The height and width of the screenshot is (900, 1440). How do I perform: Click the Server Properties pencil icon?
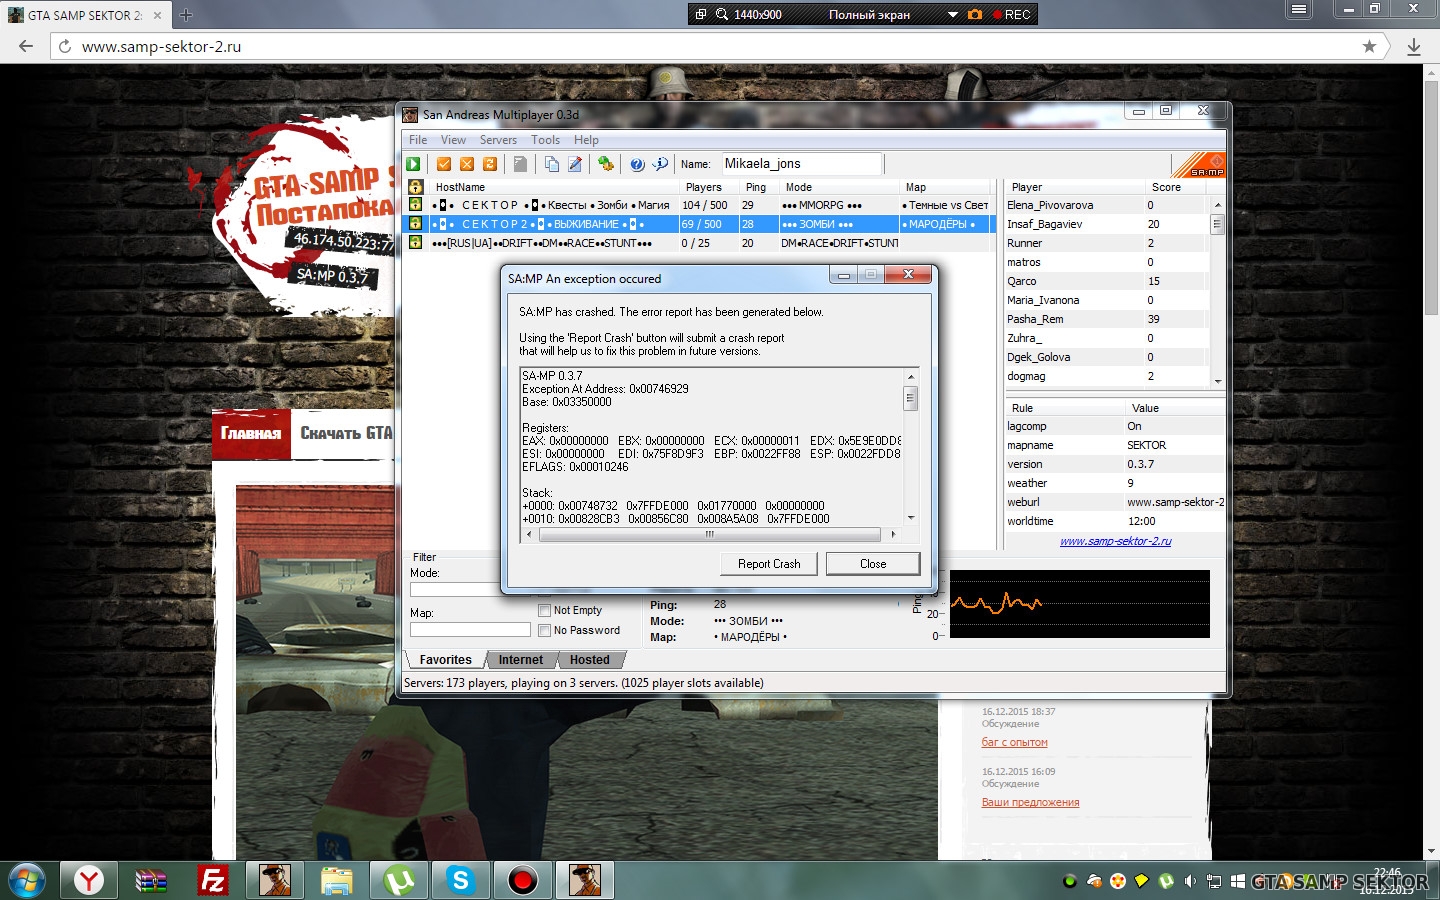[x=575, y=164]
